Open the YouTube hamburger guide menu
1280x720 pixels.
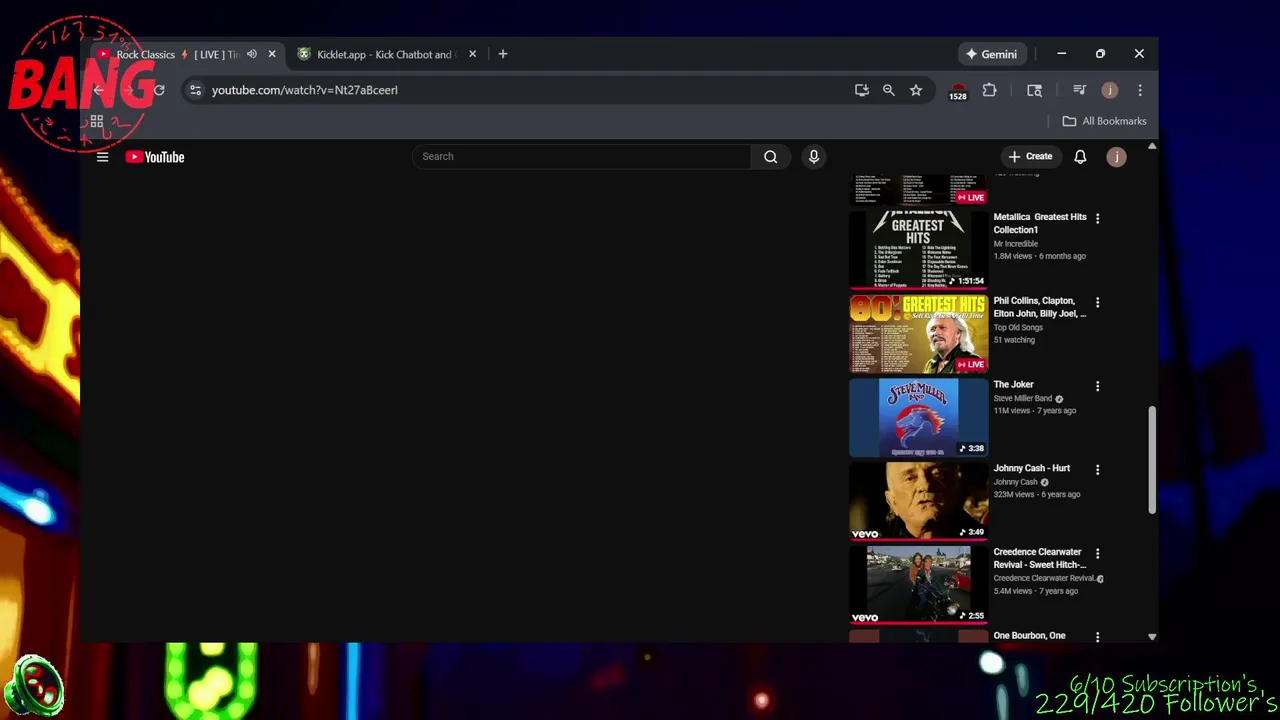(x=102, y=157)
